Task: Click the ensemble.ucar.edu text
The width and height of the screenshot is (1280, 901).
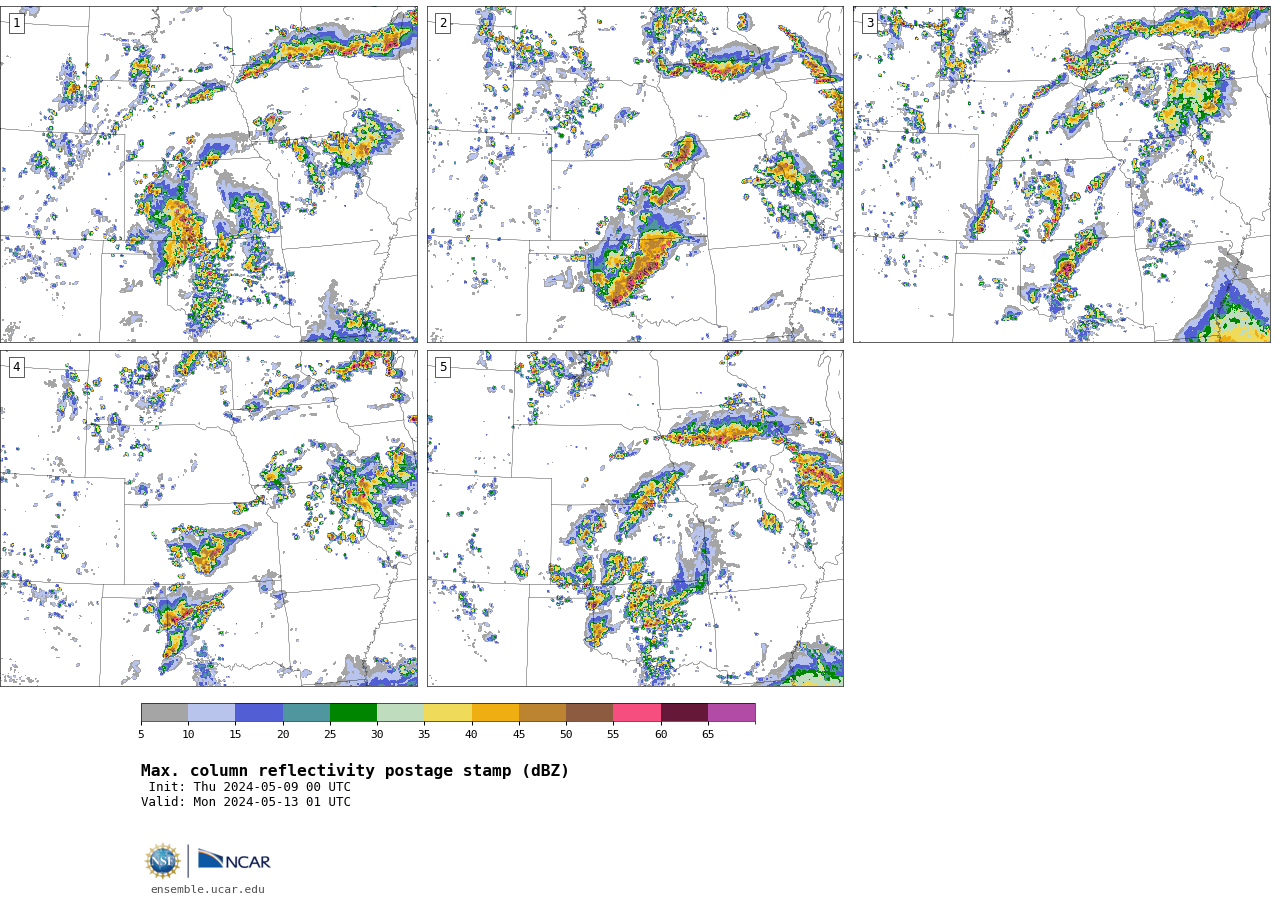Action: coord(208,889)
